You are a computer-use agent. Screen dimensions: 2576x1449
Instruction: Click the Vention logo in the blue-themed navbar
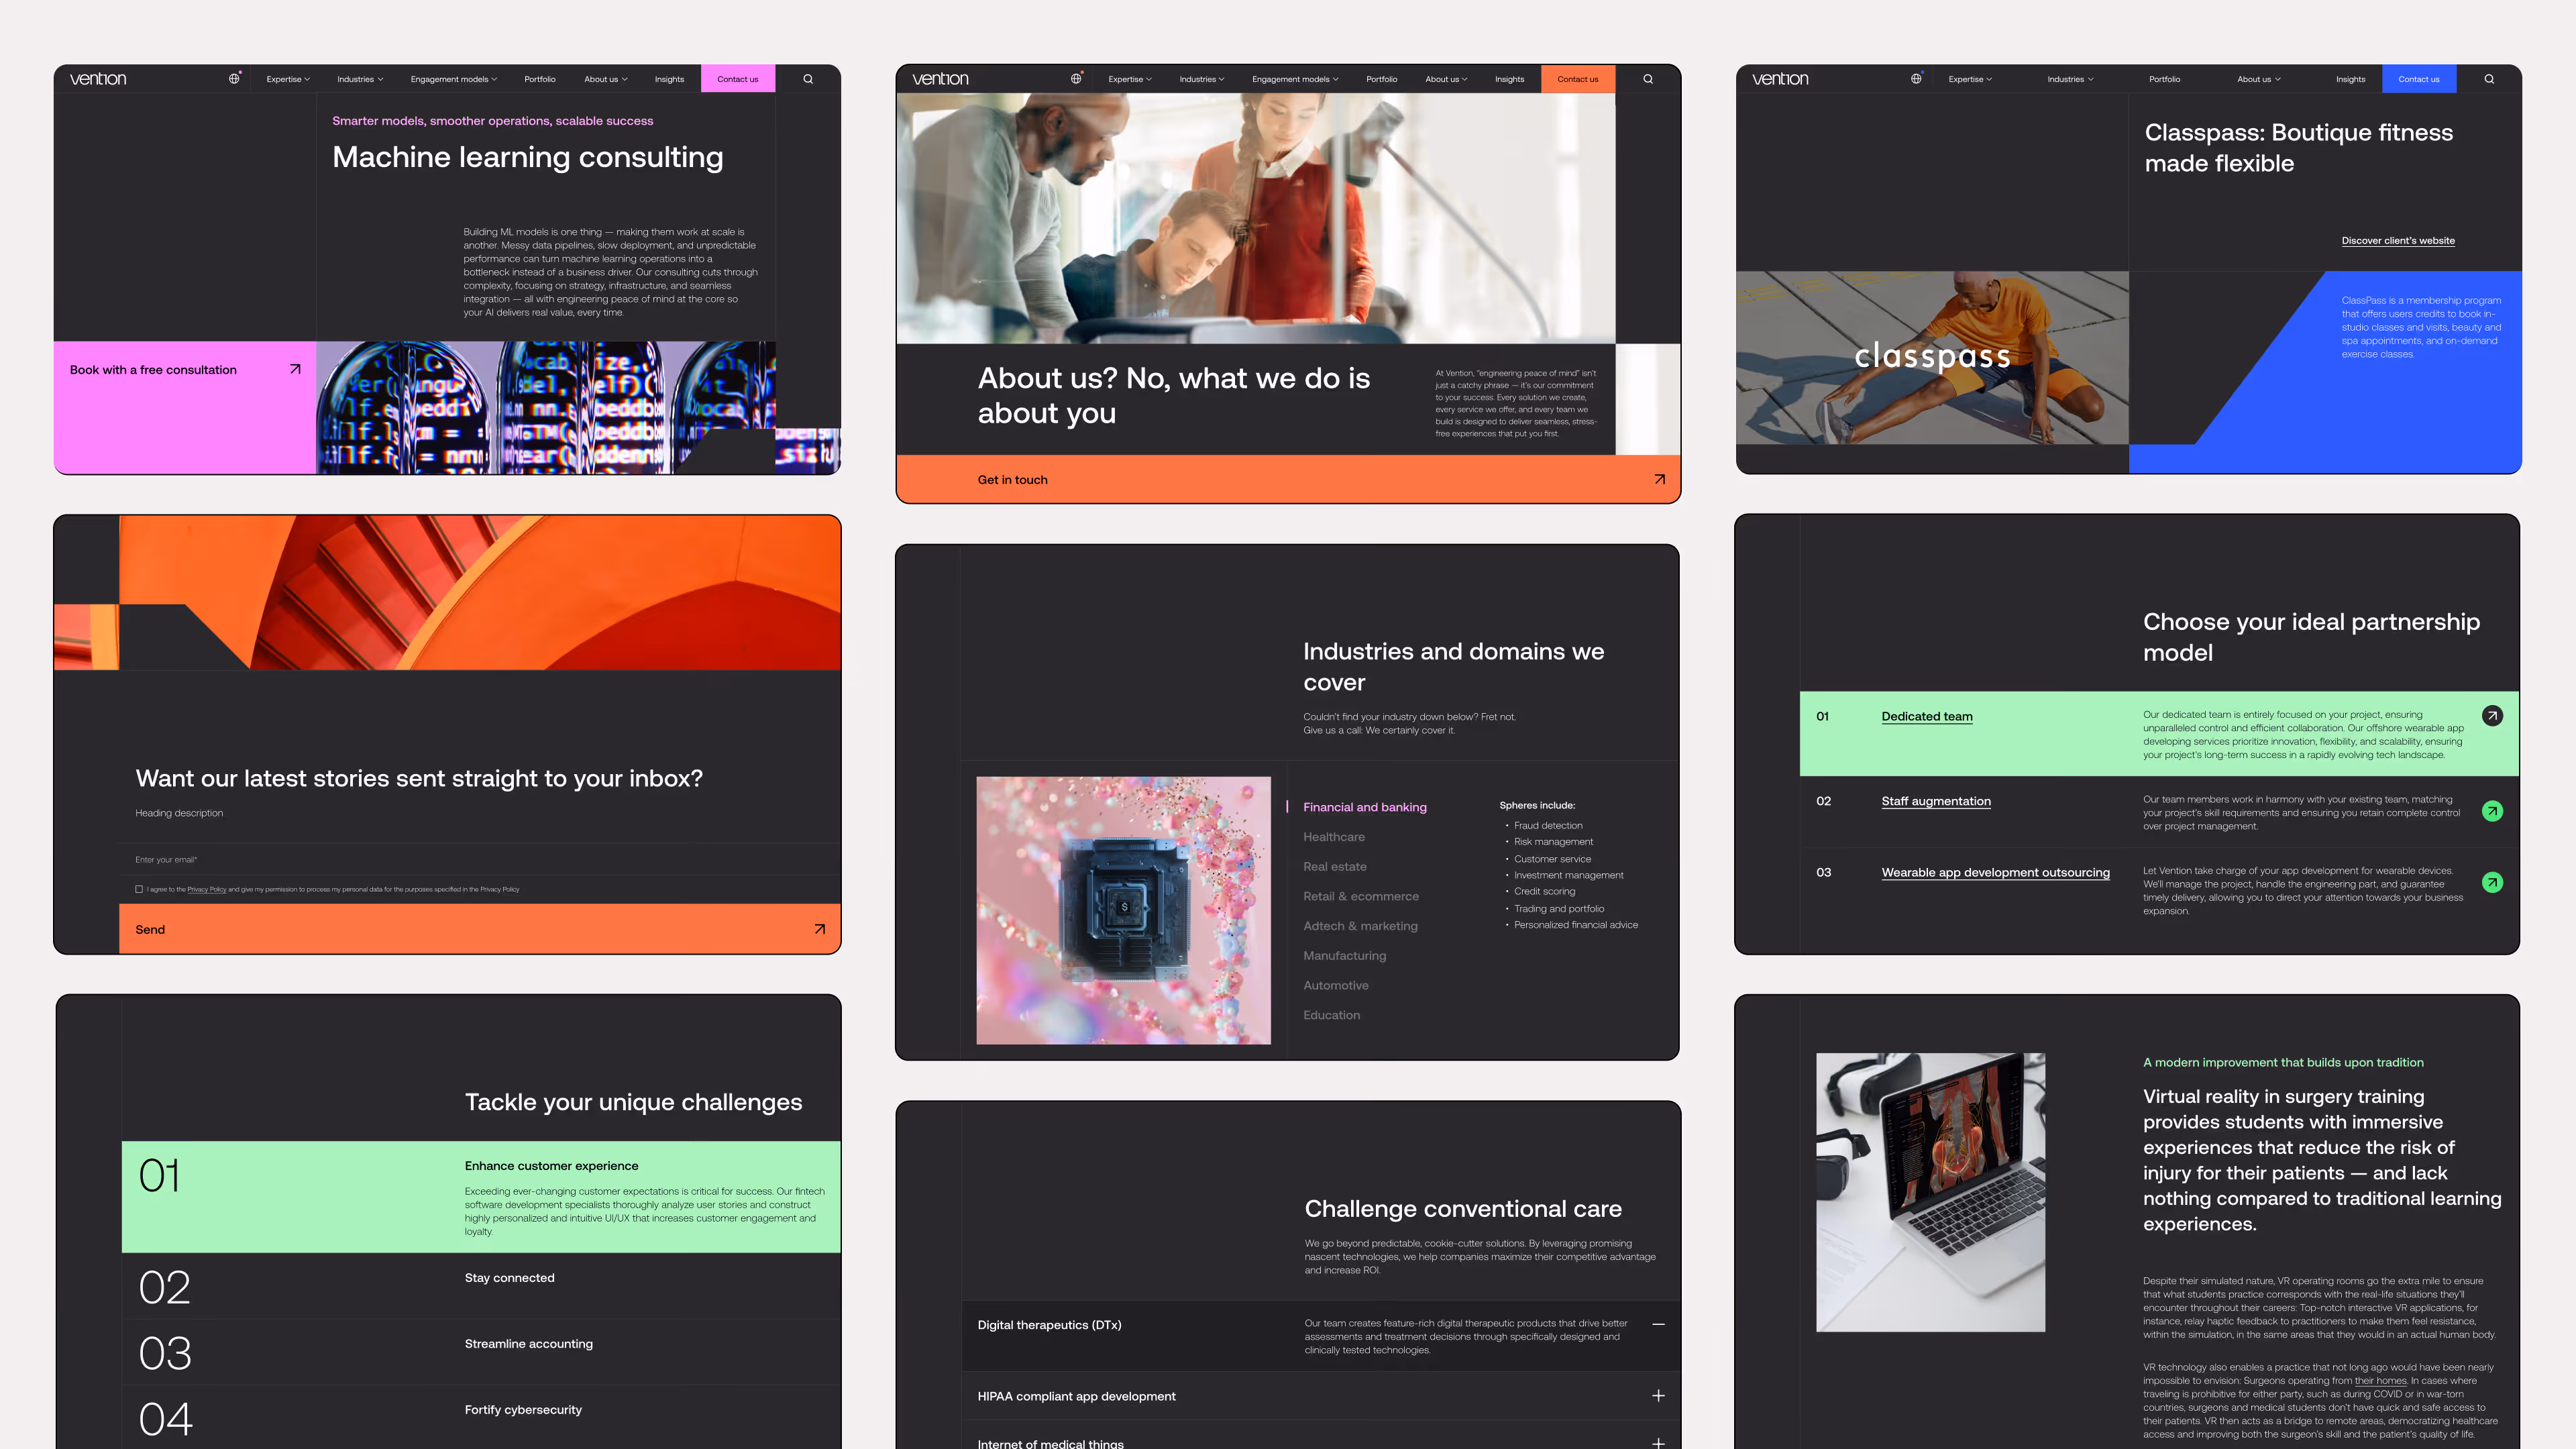click(x=1780, y=79)
